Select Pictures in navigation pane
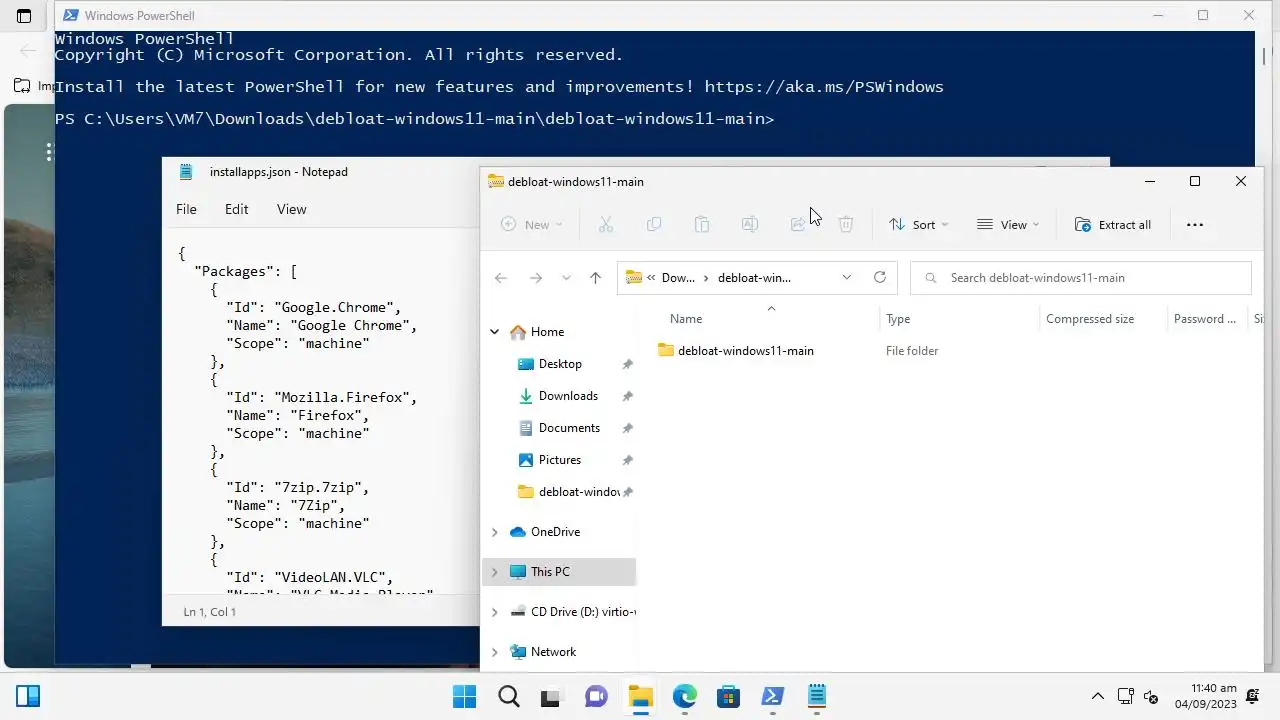1280x720 pixels. [x=560, y=460]
